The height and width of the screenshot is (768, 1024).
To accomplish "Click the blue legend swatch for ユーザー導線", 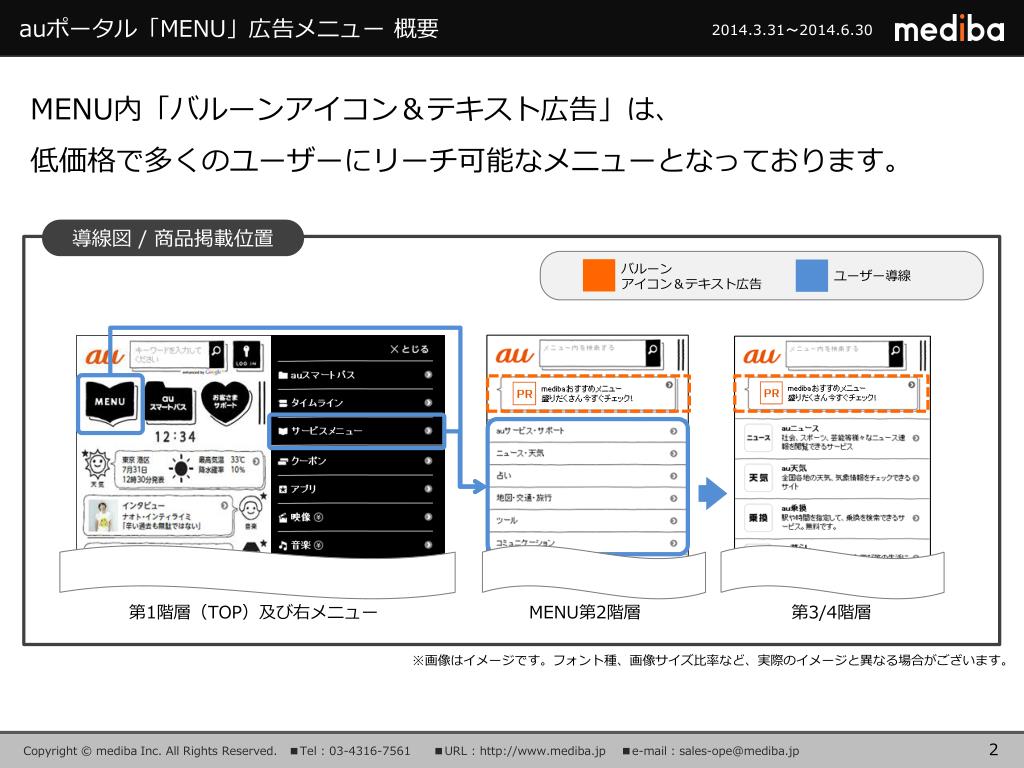I will [x=812, y=276].
